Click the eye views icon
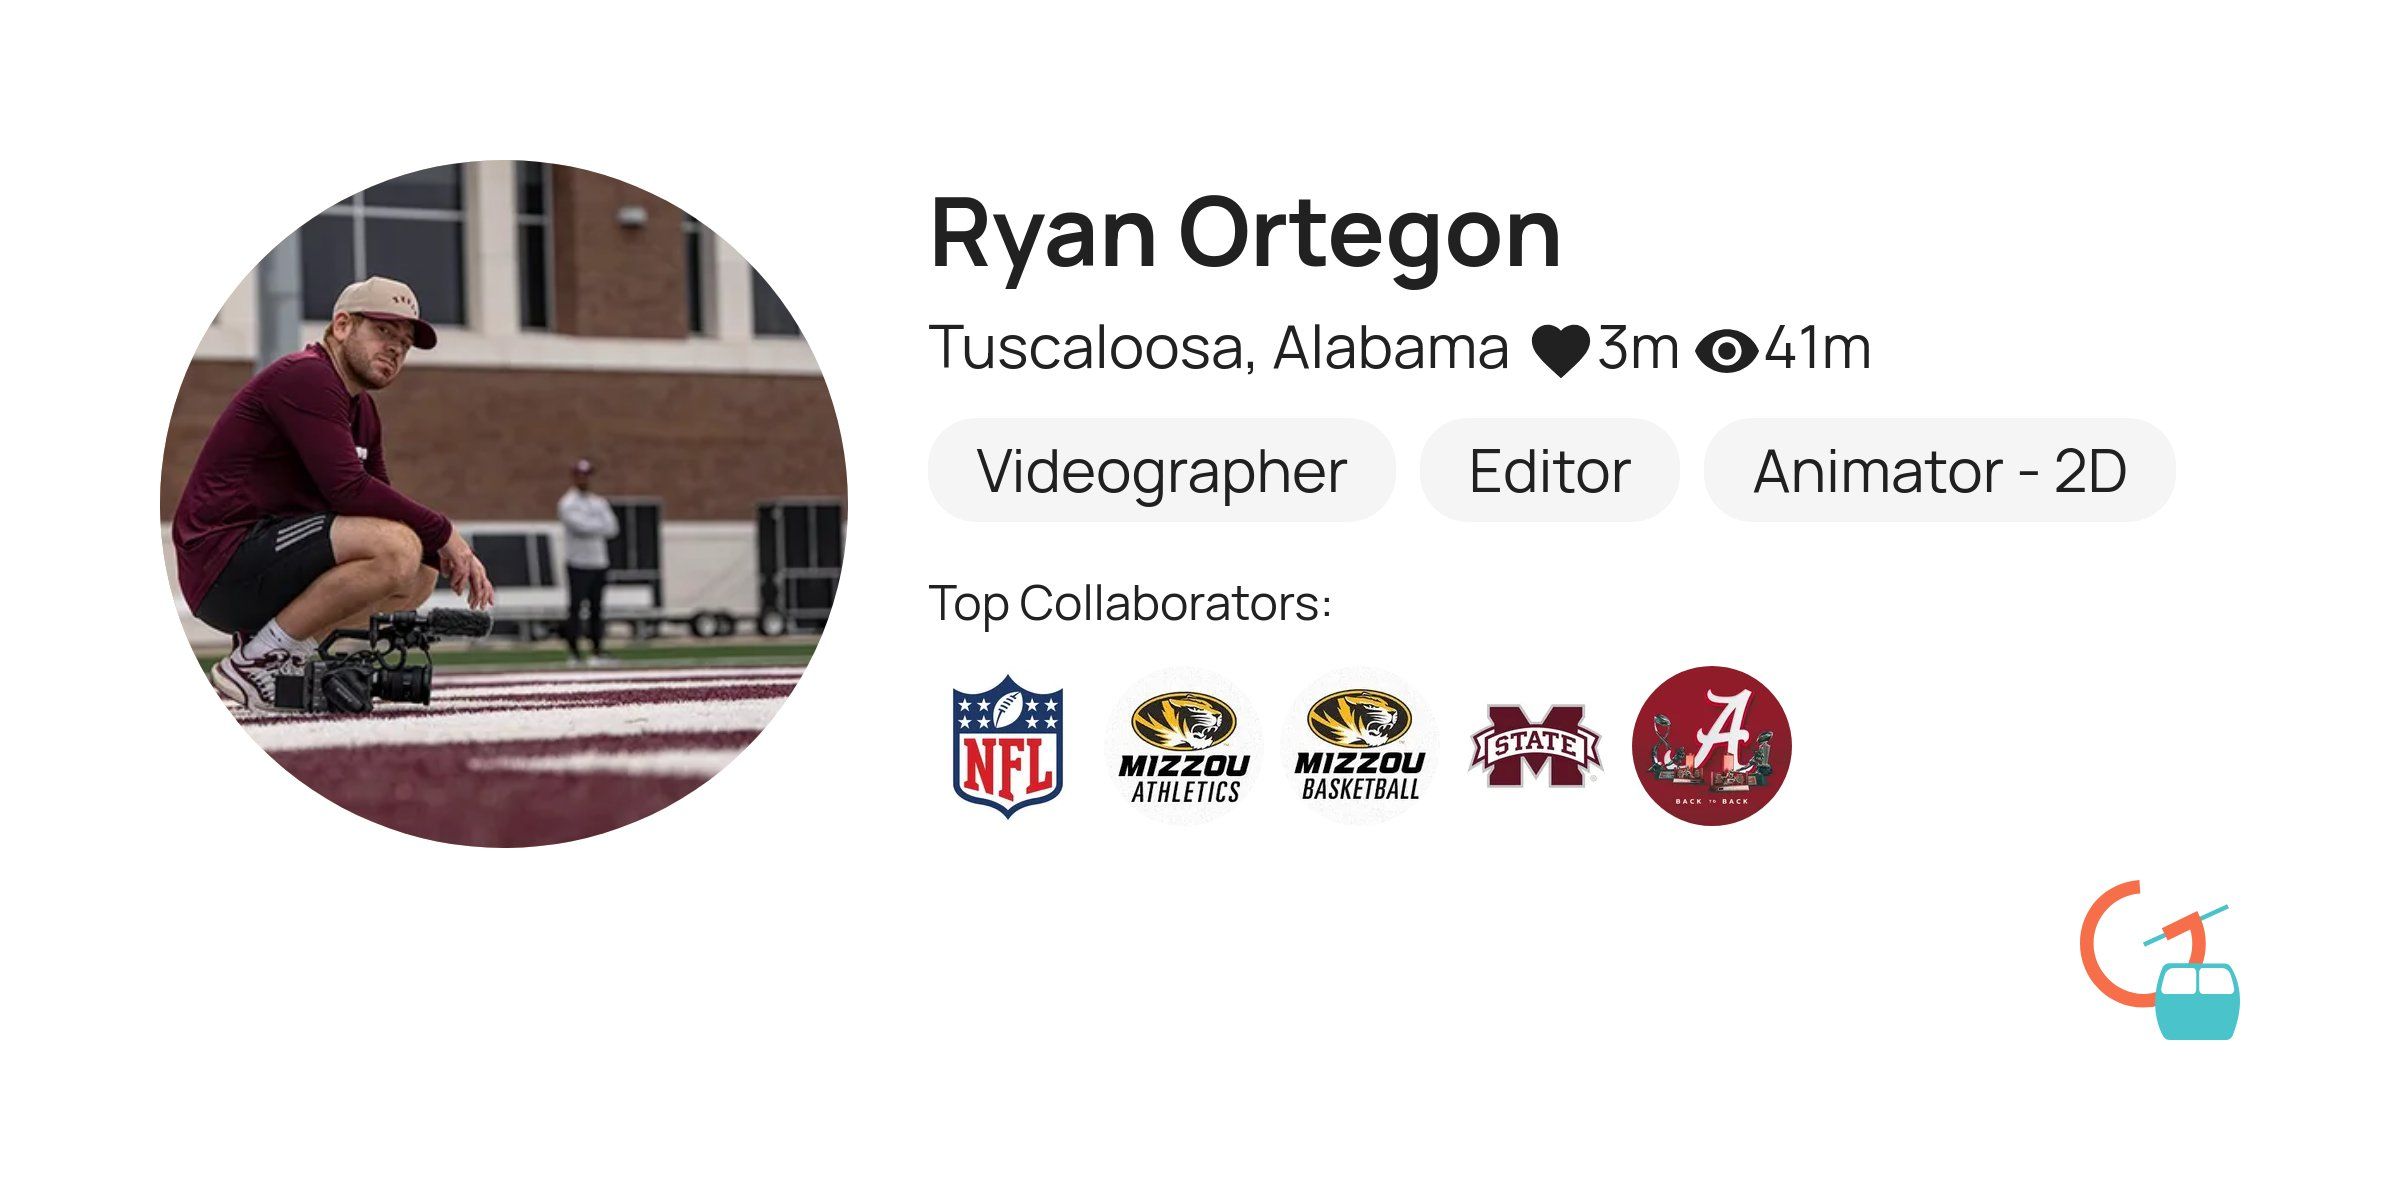Viewport: 2400px width, 1200px height. pos(1727,351)
